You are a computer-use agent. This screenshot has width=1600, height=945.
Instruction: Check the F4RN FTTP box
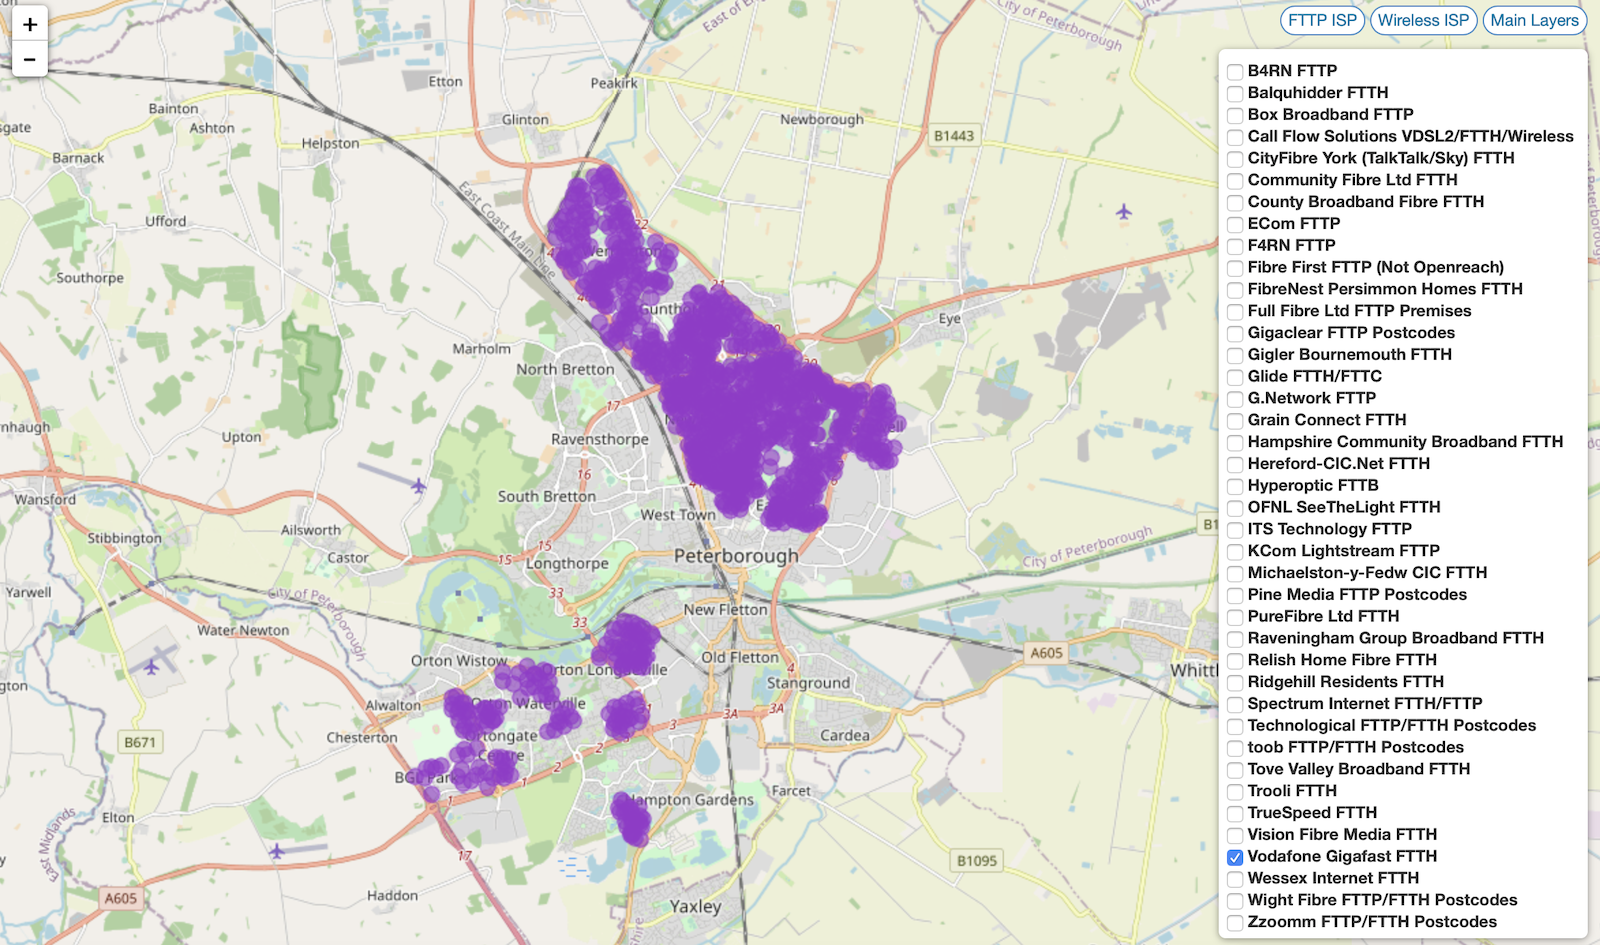coord(1235,247)
